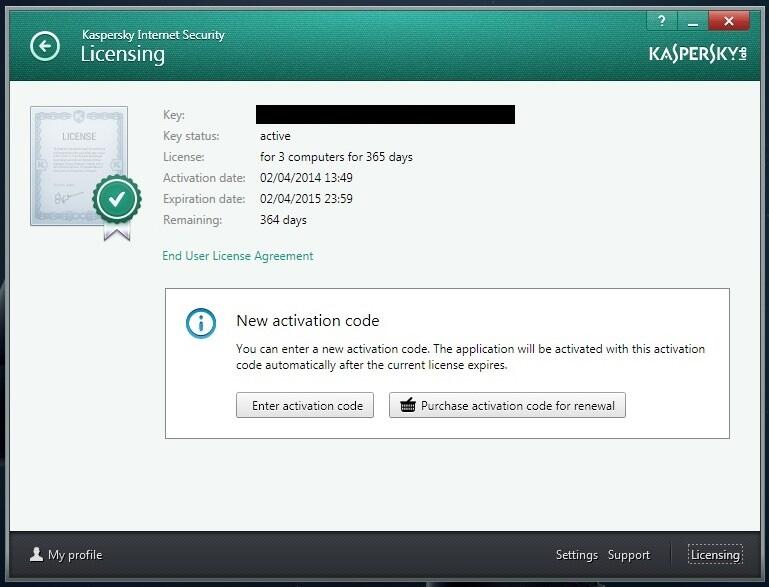Open help with the question mark icon
The width and height of the screenshot is (769, 587).
coord(662,21)
